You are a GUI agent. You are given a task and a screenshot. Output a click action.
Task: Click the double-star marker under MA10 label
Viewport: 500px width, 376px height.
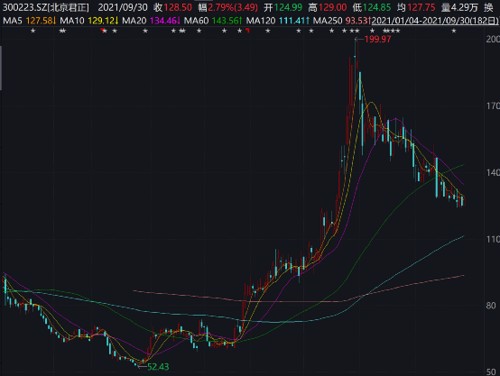tap(62, 31)
